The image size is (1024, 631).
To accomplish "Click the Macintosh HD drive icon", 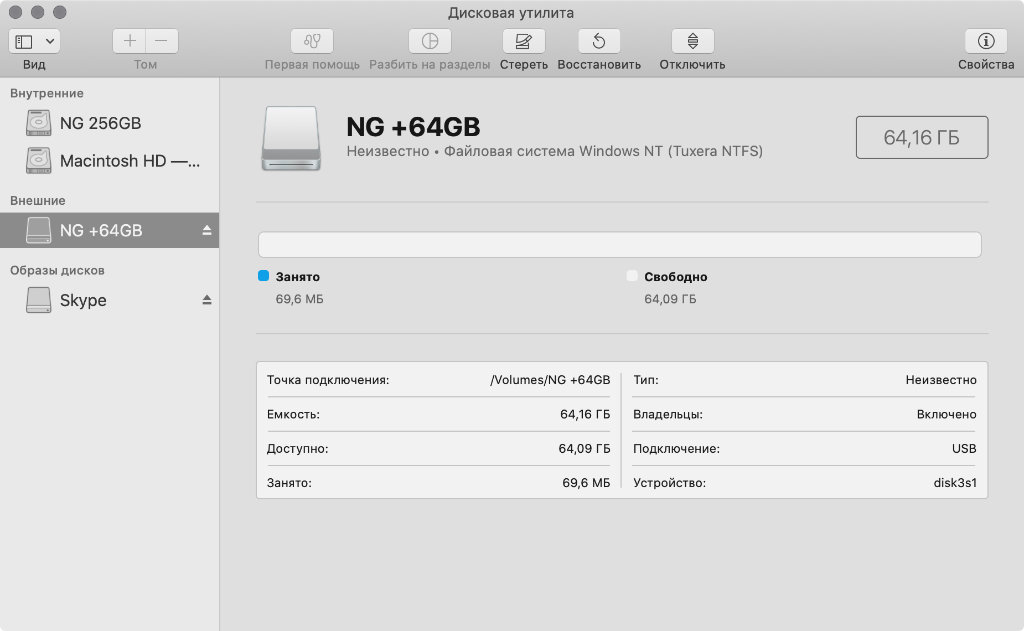I will 39,161.
